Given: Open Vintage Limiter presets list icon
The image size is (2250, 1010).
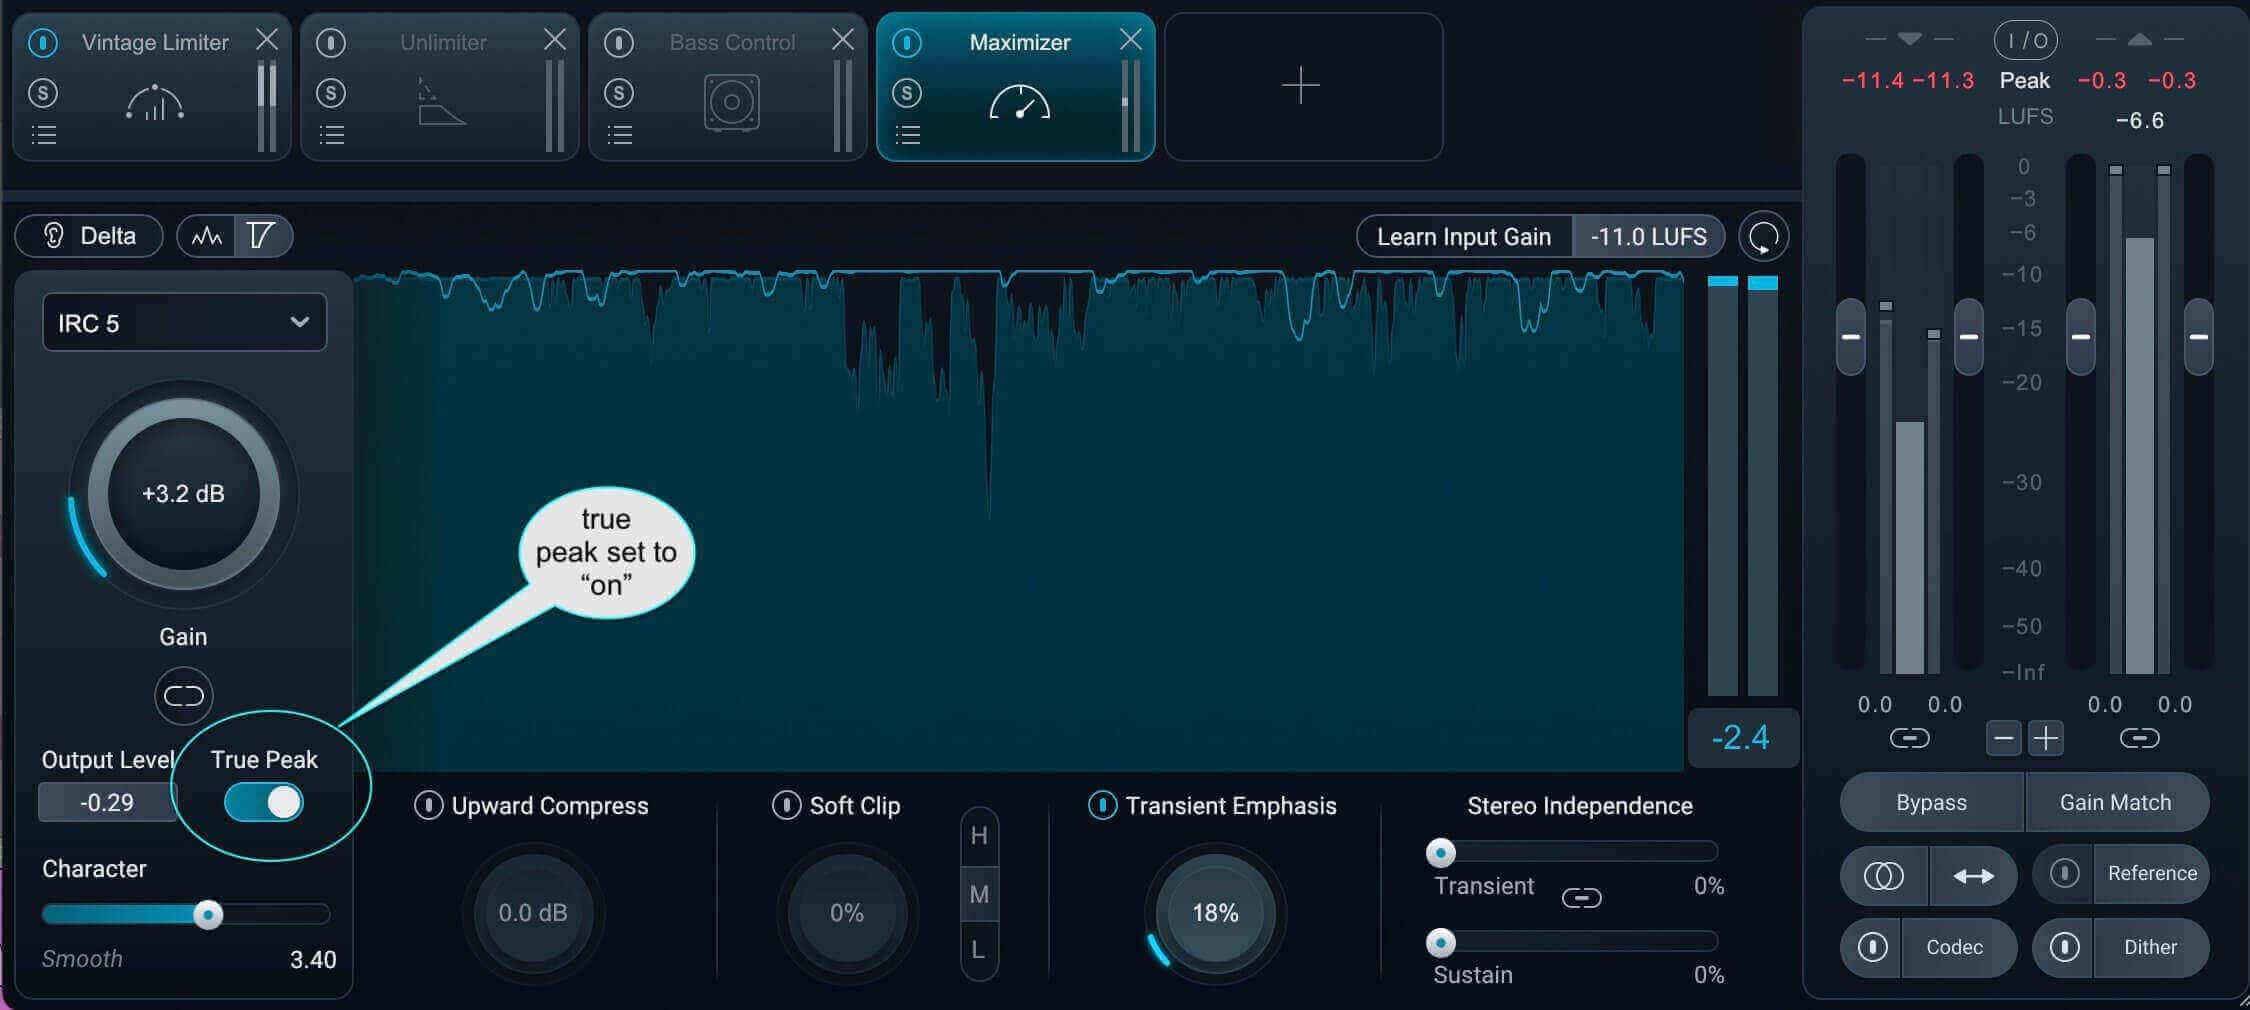Looking at the screenshot, I should 43,135.
